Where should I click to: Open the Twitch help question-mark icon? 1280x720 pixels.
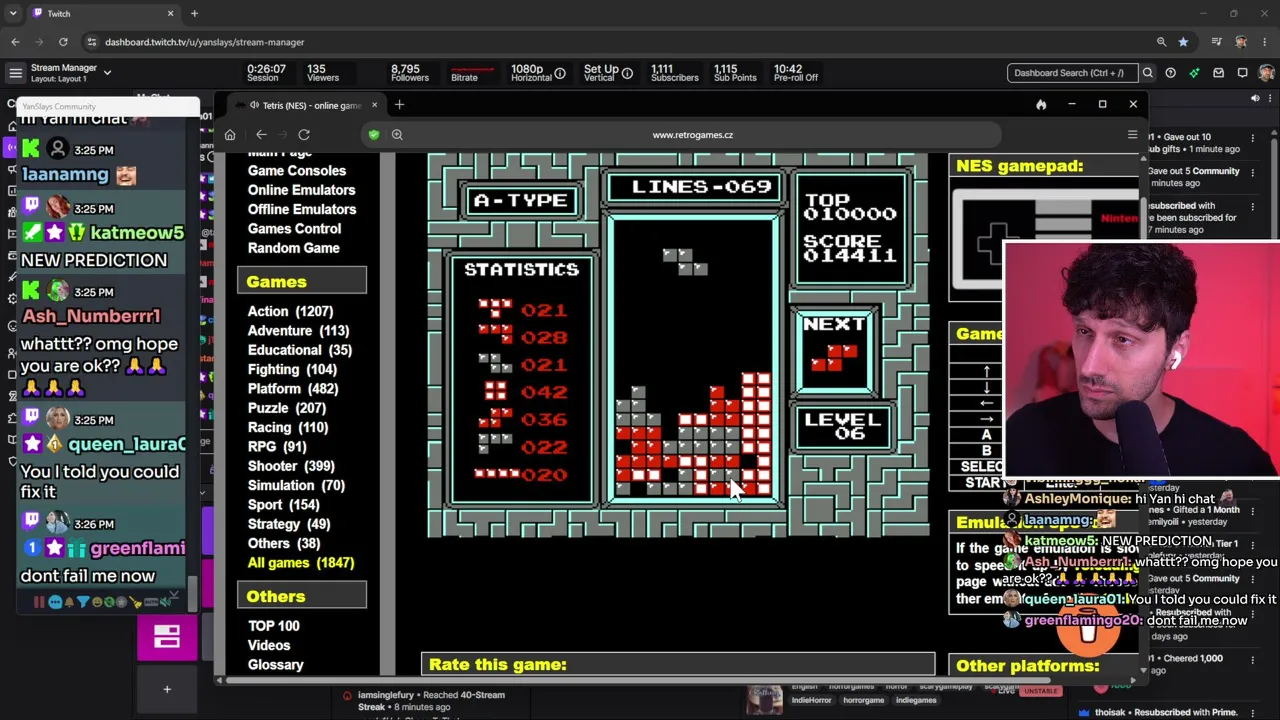(1170, 73)
